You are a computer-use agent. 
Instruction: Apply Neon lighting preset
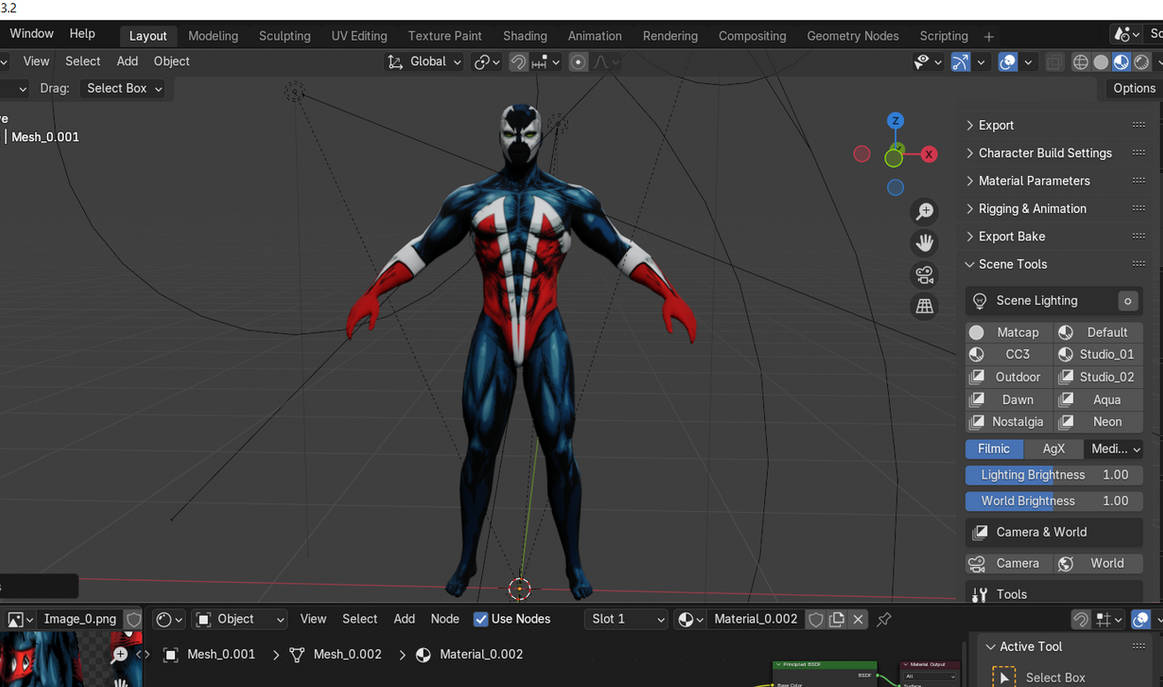(1098, 422)
